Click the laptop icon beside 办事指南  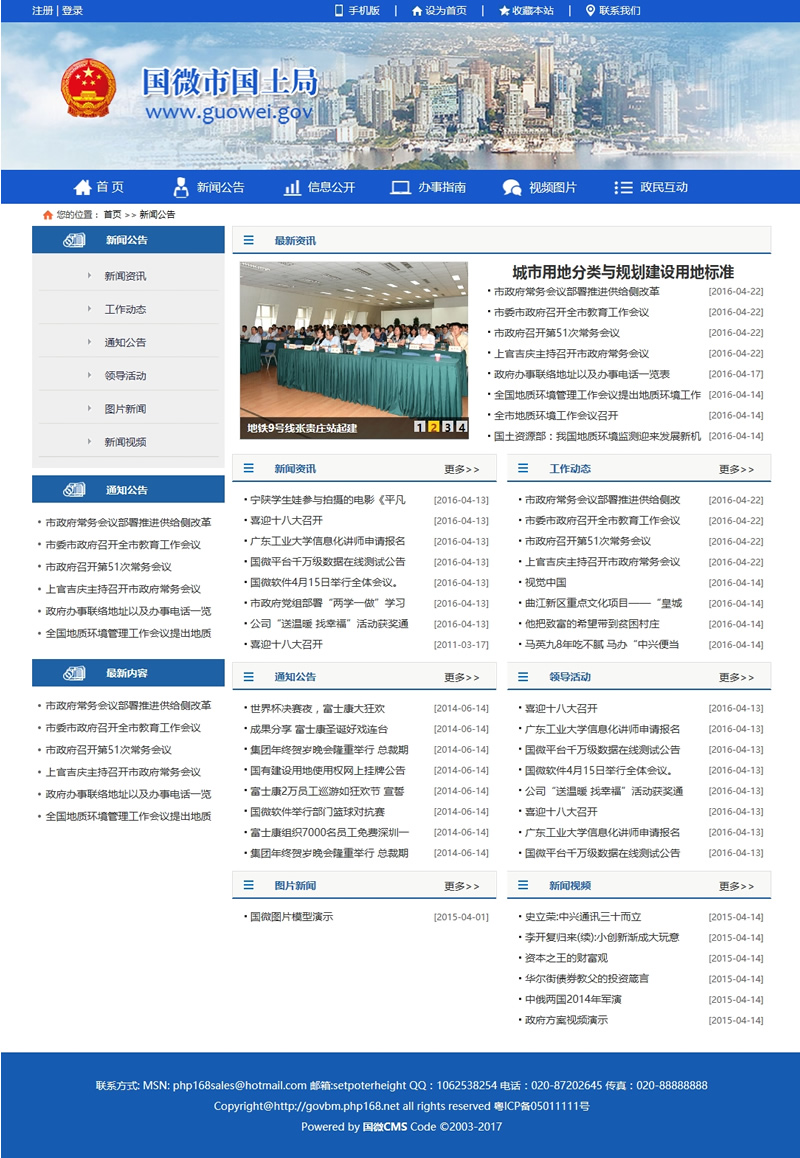(x=400, y=188)
